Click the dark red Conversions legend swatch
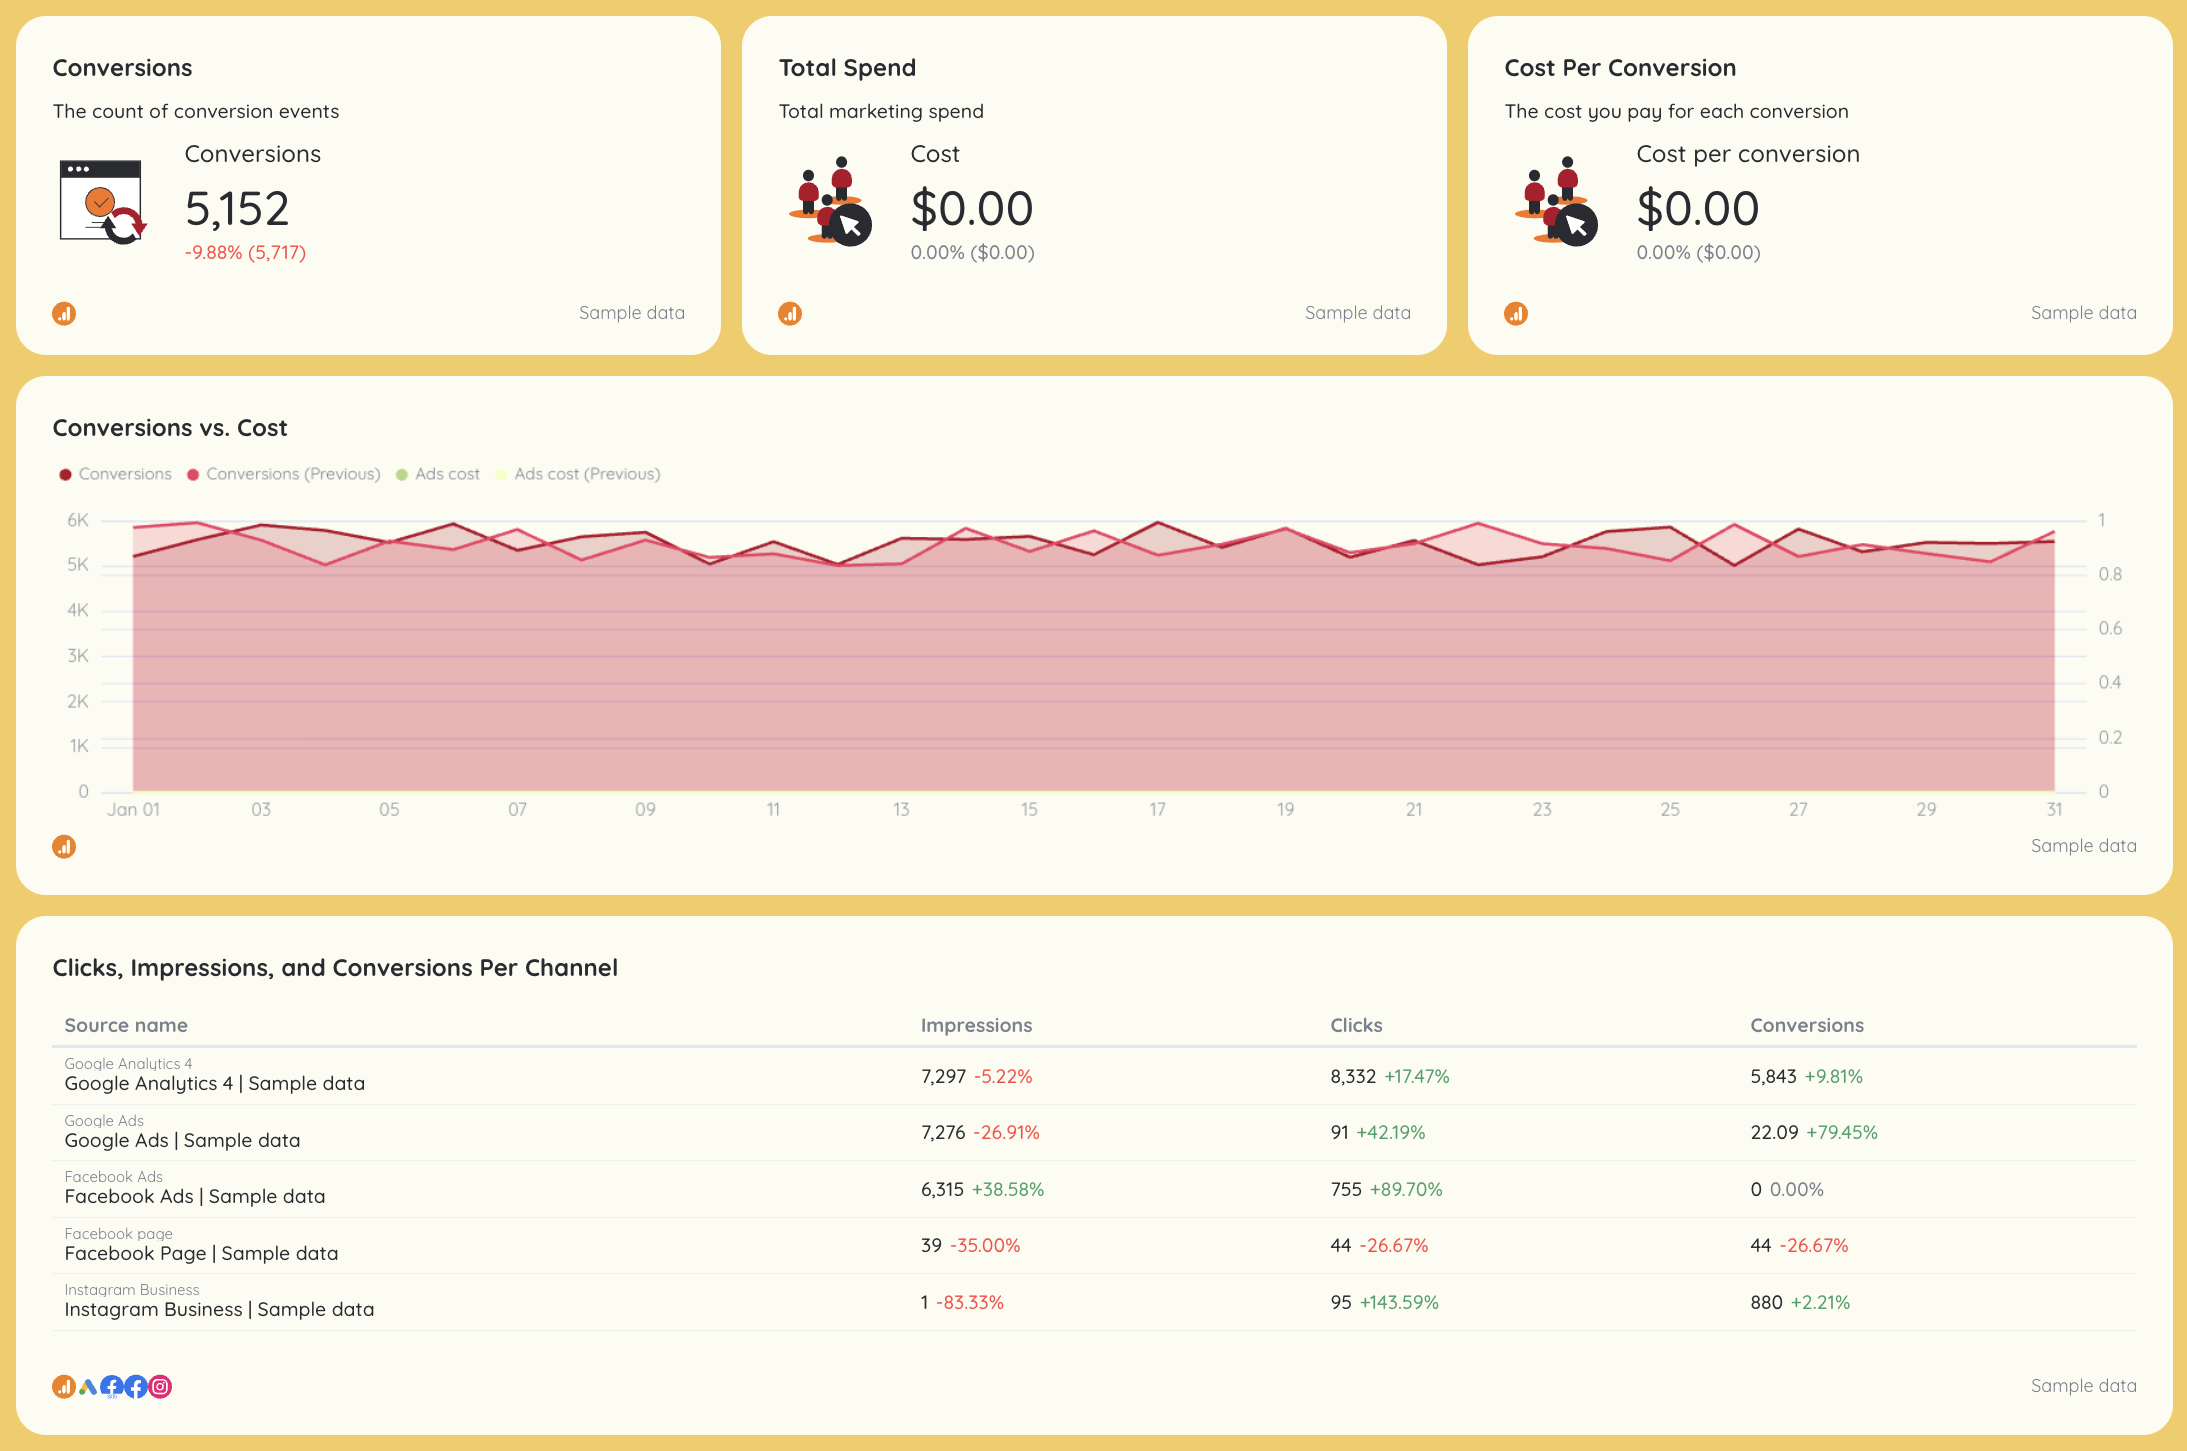 coord(66,473)
